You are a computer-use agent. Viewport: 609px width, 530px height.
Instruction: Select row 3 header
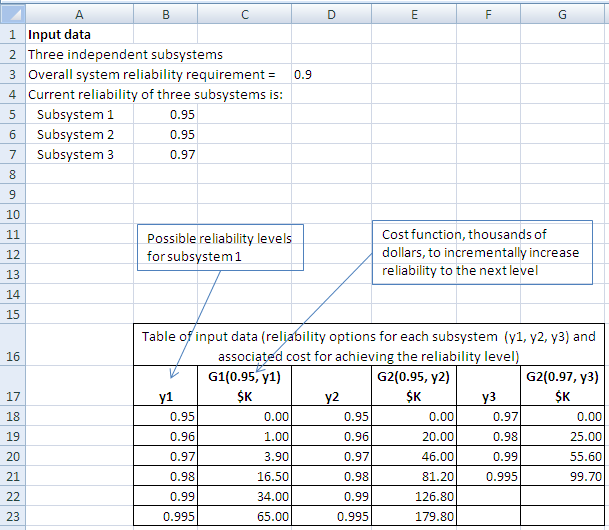click(x=13, y=74)
